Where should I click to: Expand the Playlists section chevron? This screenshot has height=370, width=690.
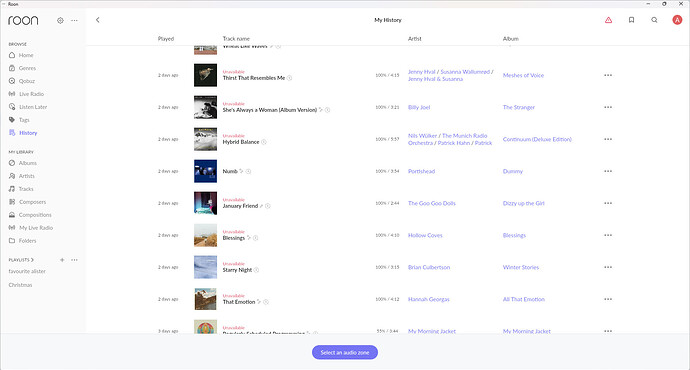32,260
